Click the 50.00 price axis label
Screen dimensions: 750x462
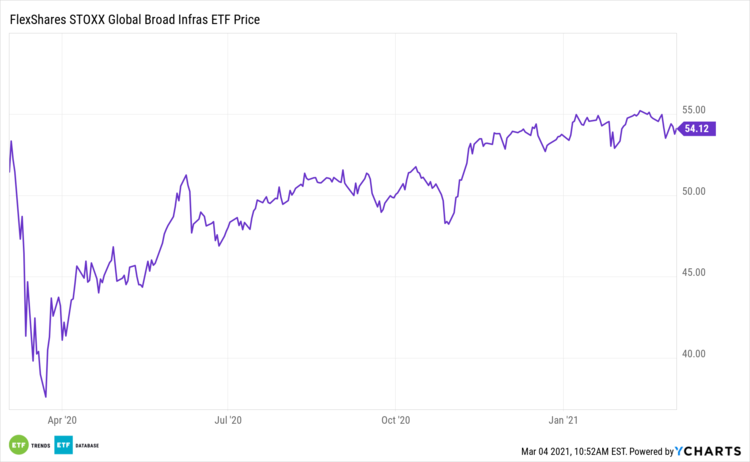(x=694, y=191)
